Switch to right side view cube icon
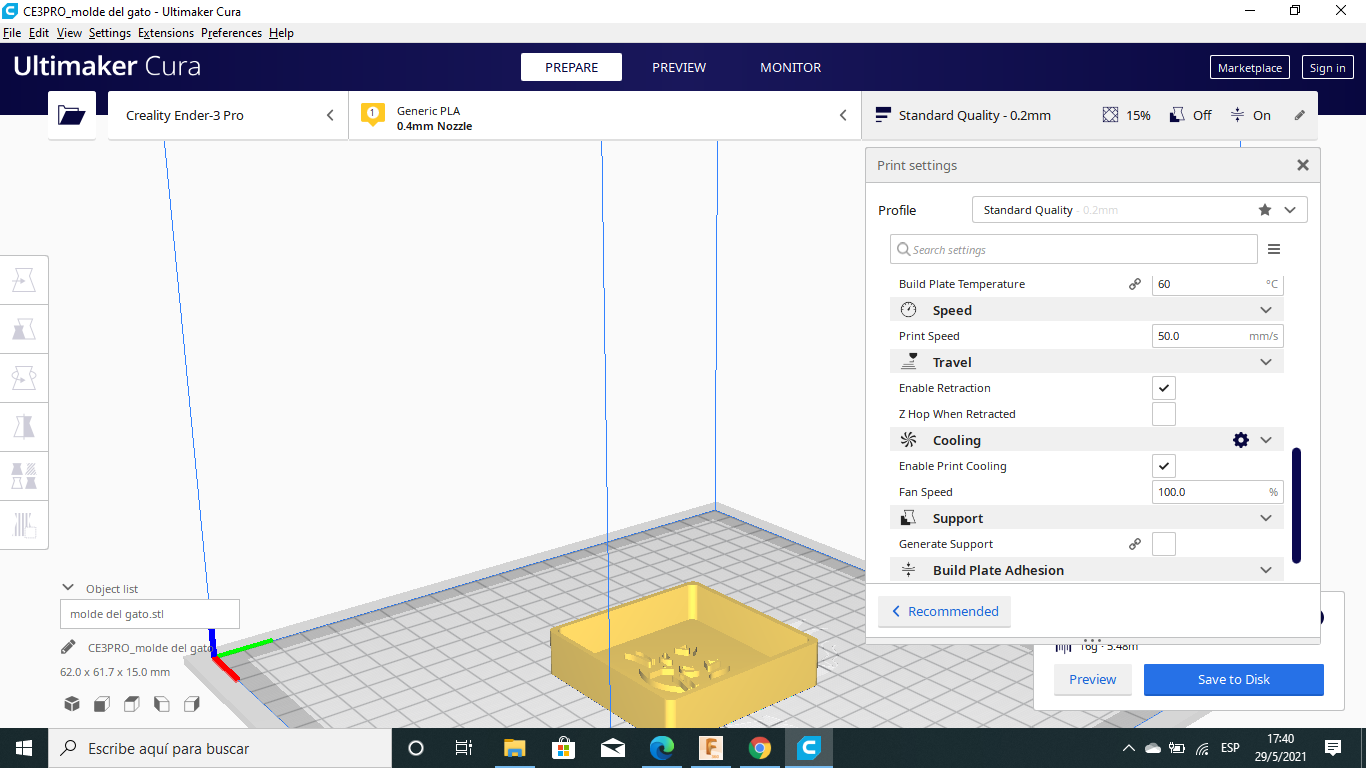 click(x=192, y=704)
